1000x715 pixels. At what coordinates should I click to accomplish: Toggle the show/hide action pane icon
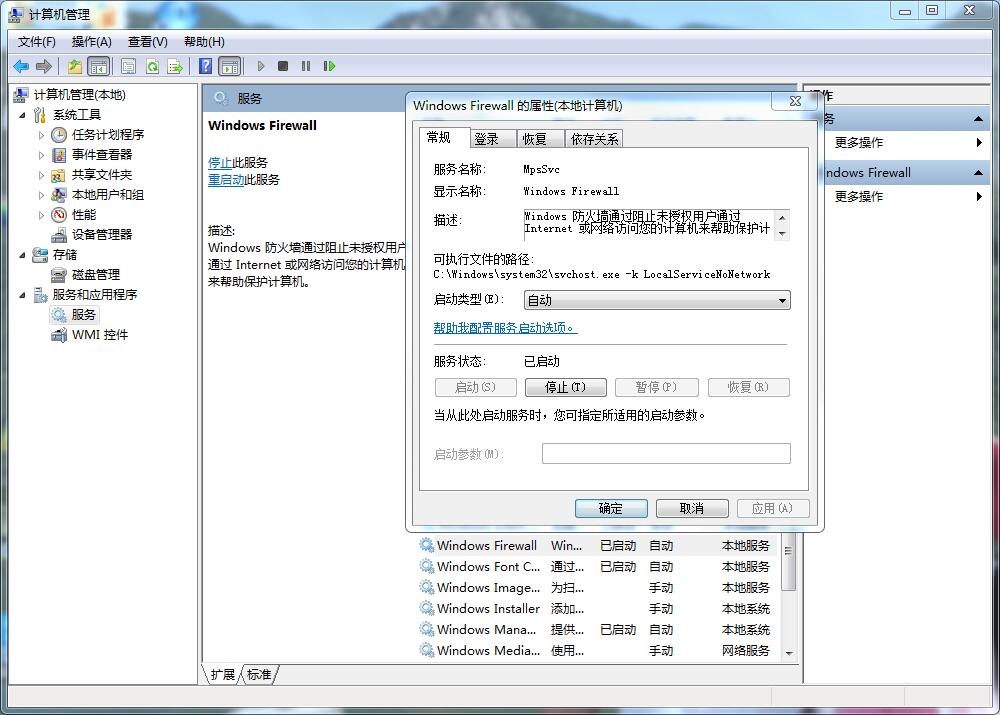230,67
